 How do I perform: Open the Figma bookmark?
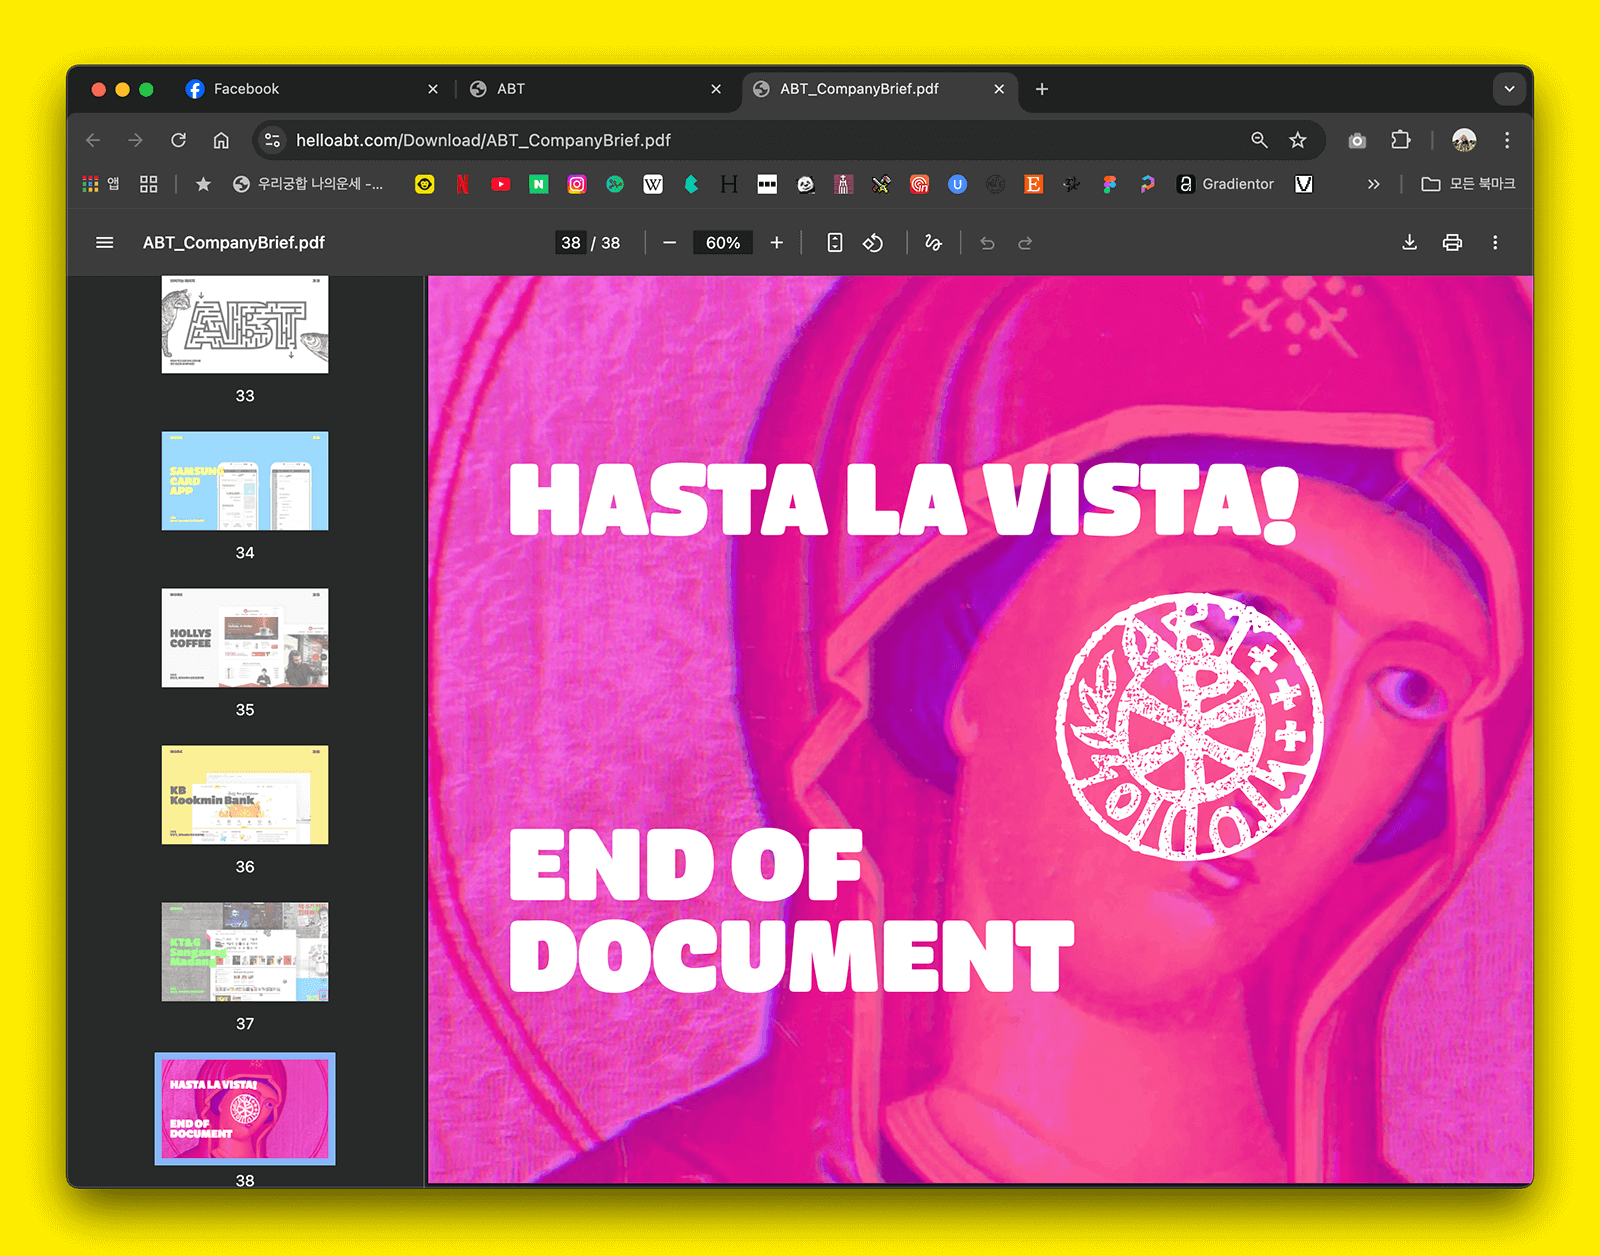click(1109, 184)
